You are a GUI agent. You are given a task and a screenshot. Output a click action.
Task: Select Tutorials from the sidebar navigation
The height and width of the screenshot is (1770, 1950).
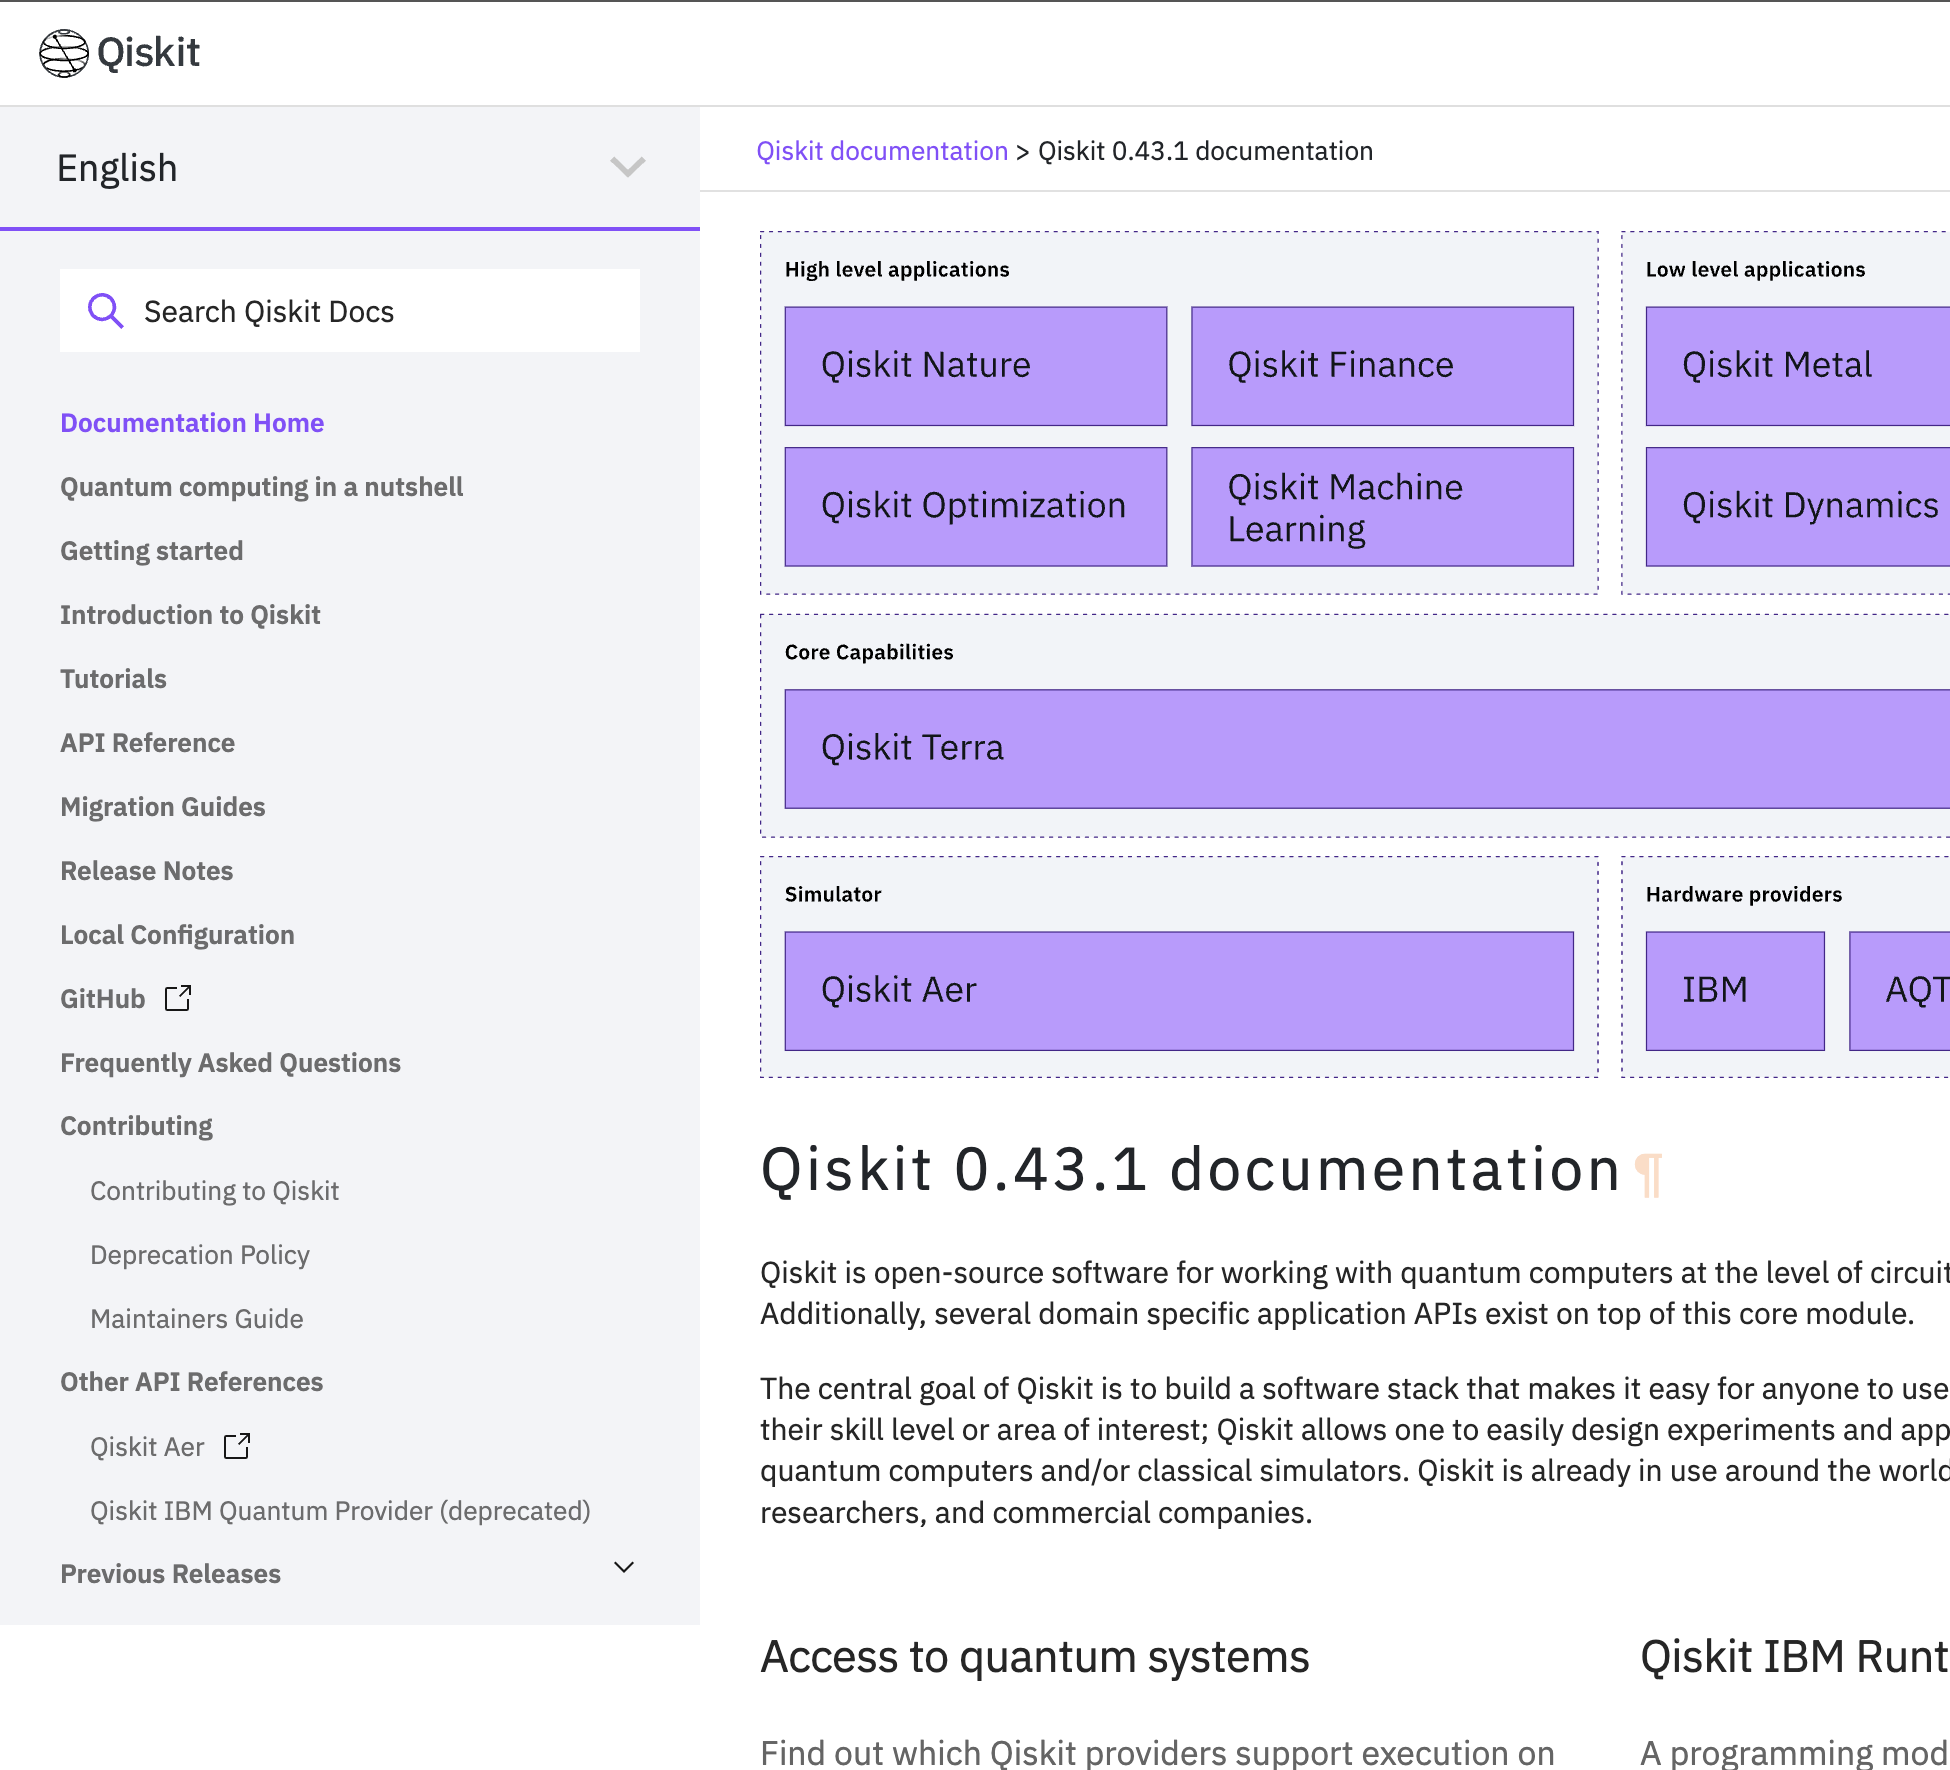113,679
